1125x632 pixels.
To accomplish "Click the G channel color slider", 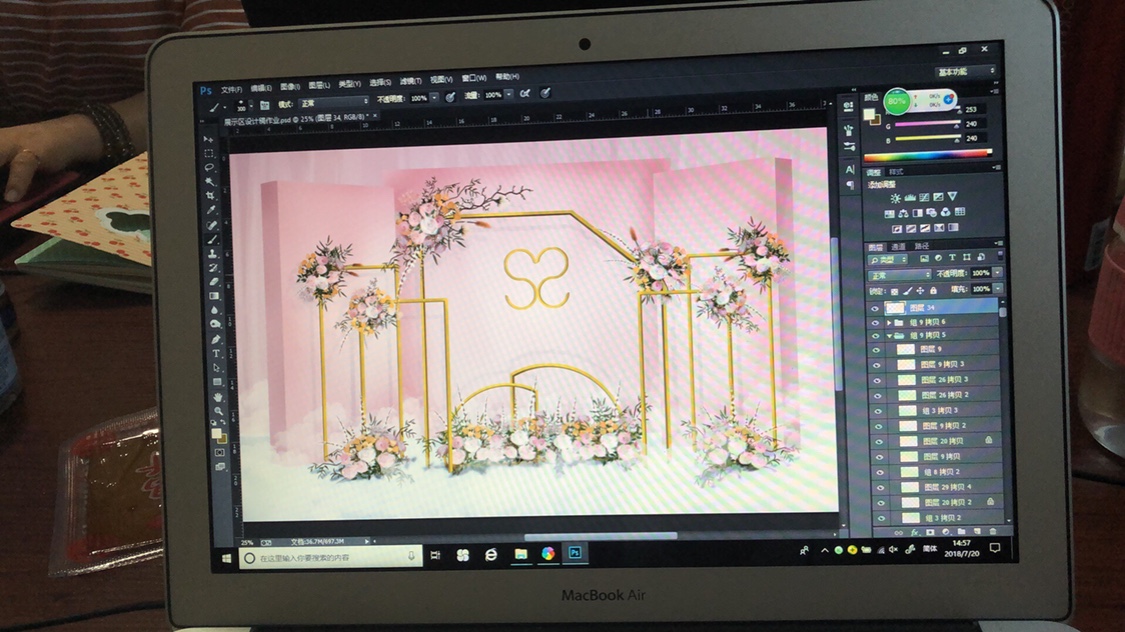I will tap(927, 125).
